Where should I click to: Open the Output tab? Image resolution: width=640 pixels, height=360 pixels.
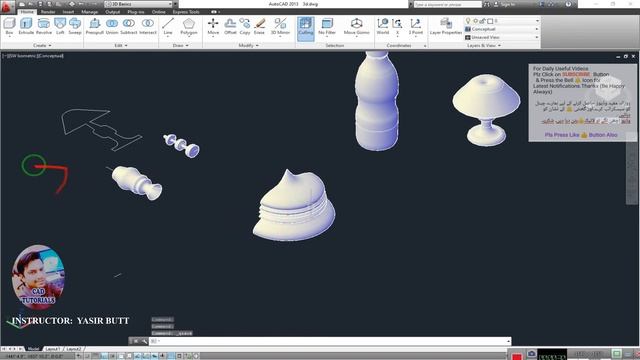point(112,12)
